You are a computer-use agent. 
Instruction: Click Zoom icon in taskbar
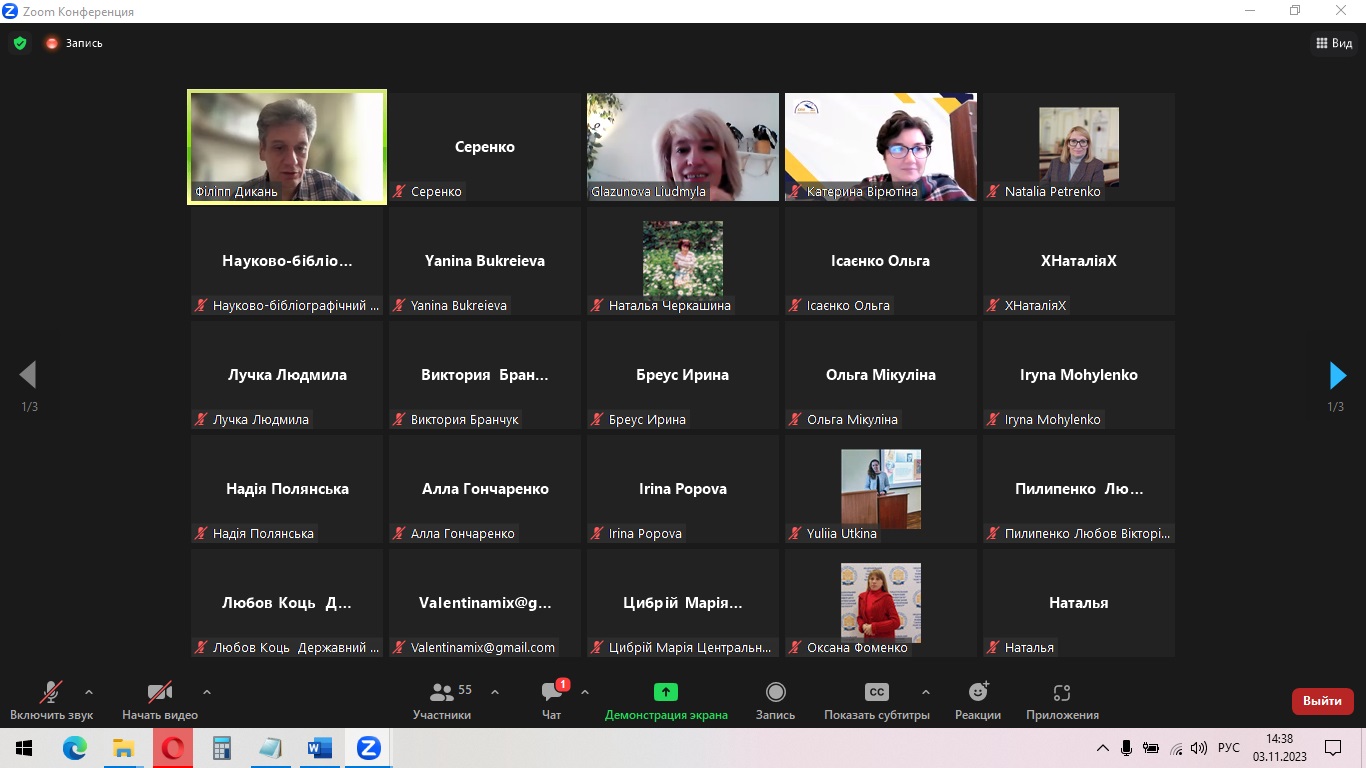pos(369,748)
